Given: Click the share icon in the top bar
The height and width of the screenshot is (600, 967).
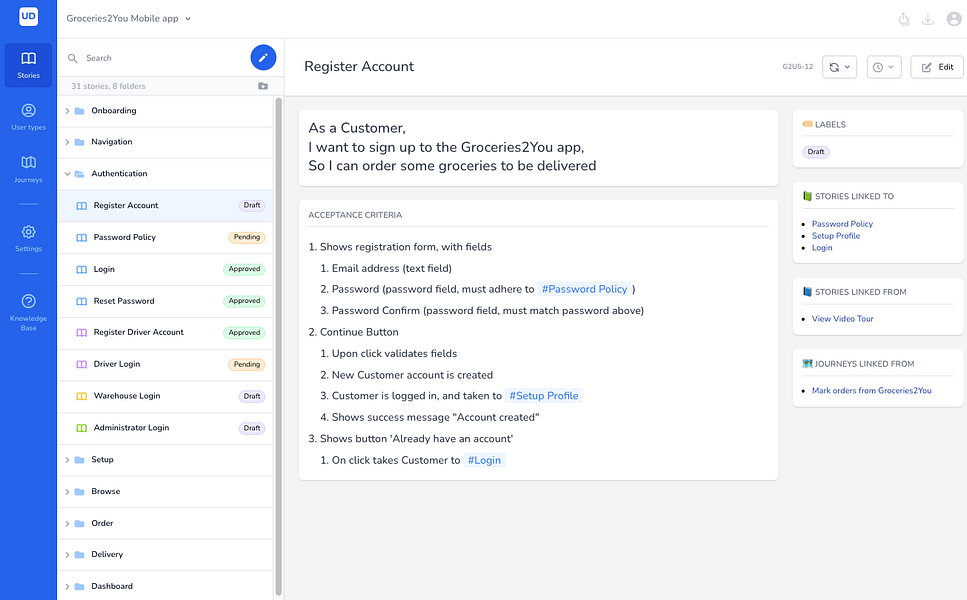Looking at the screenshot, I should pos(903,18).
